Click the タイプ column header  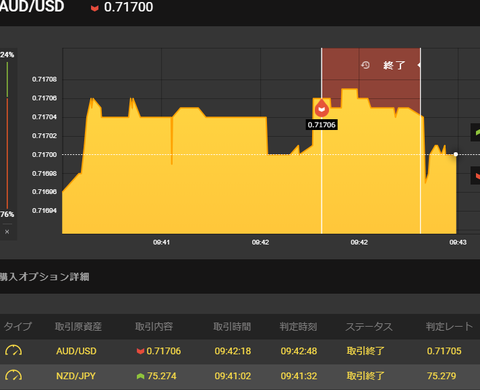coord(18,326)
